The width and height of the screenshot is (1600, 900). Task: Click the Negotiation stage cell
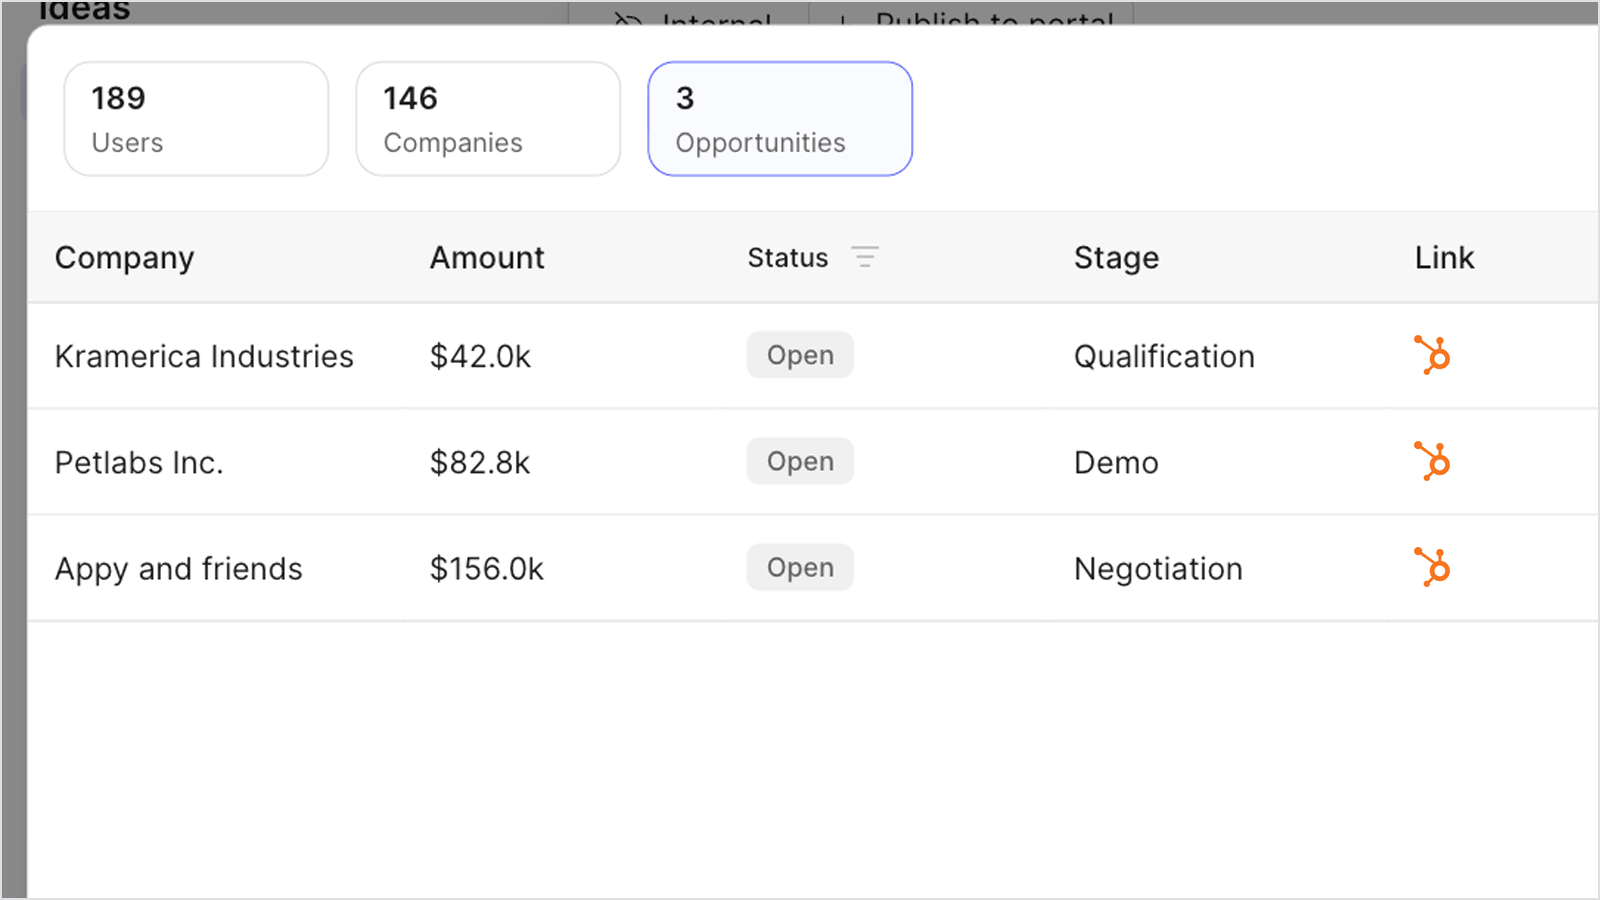point(1158,569)
